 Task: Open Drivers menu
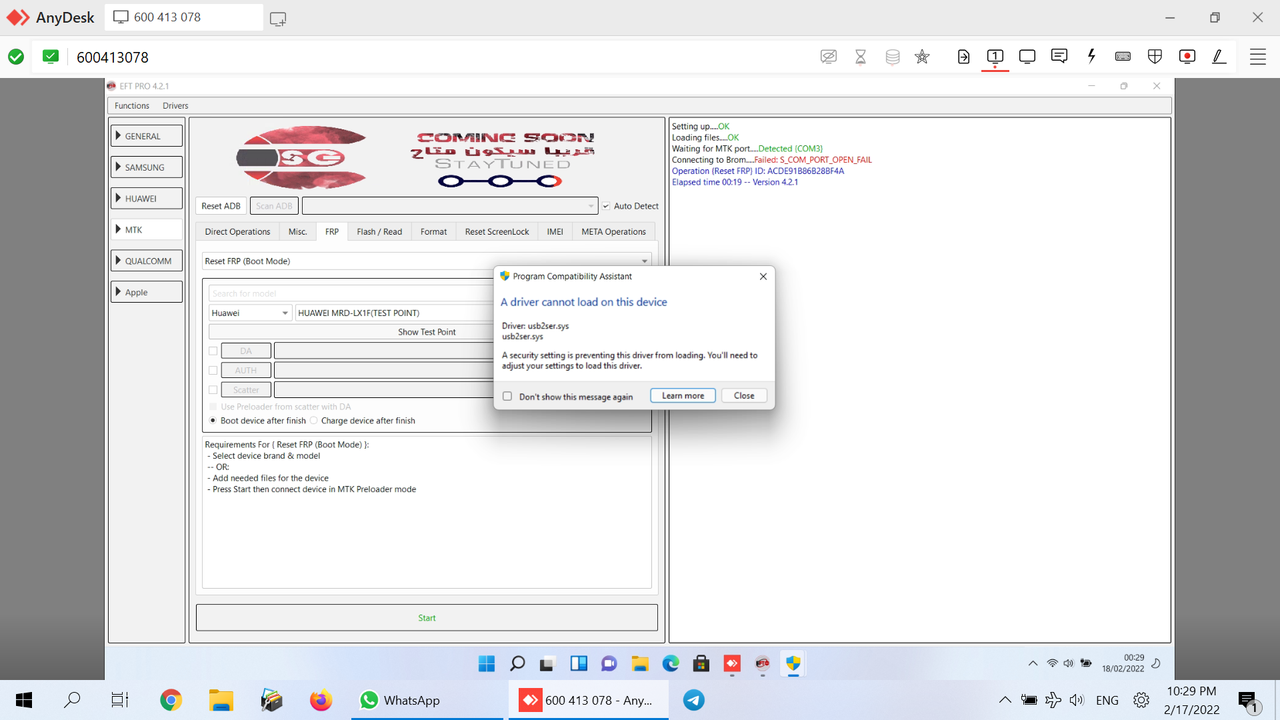tap(175, 106)
